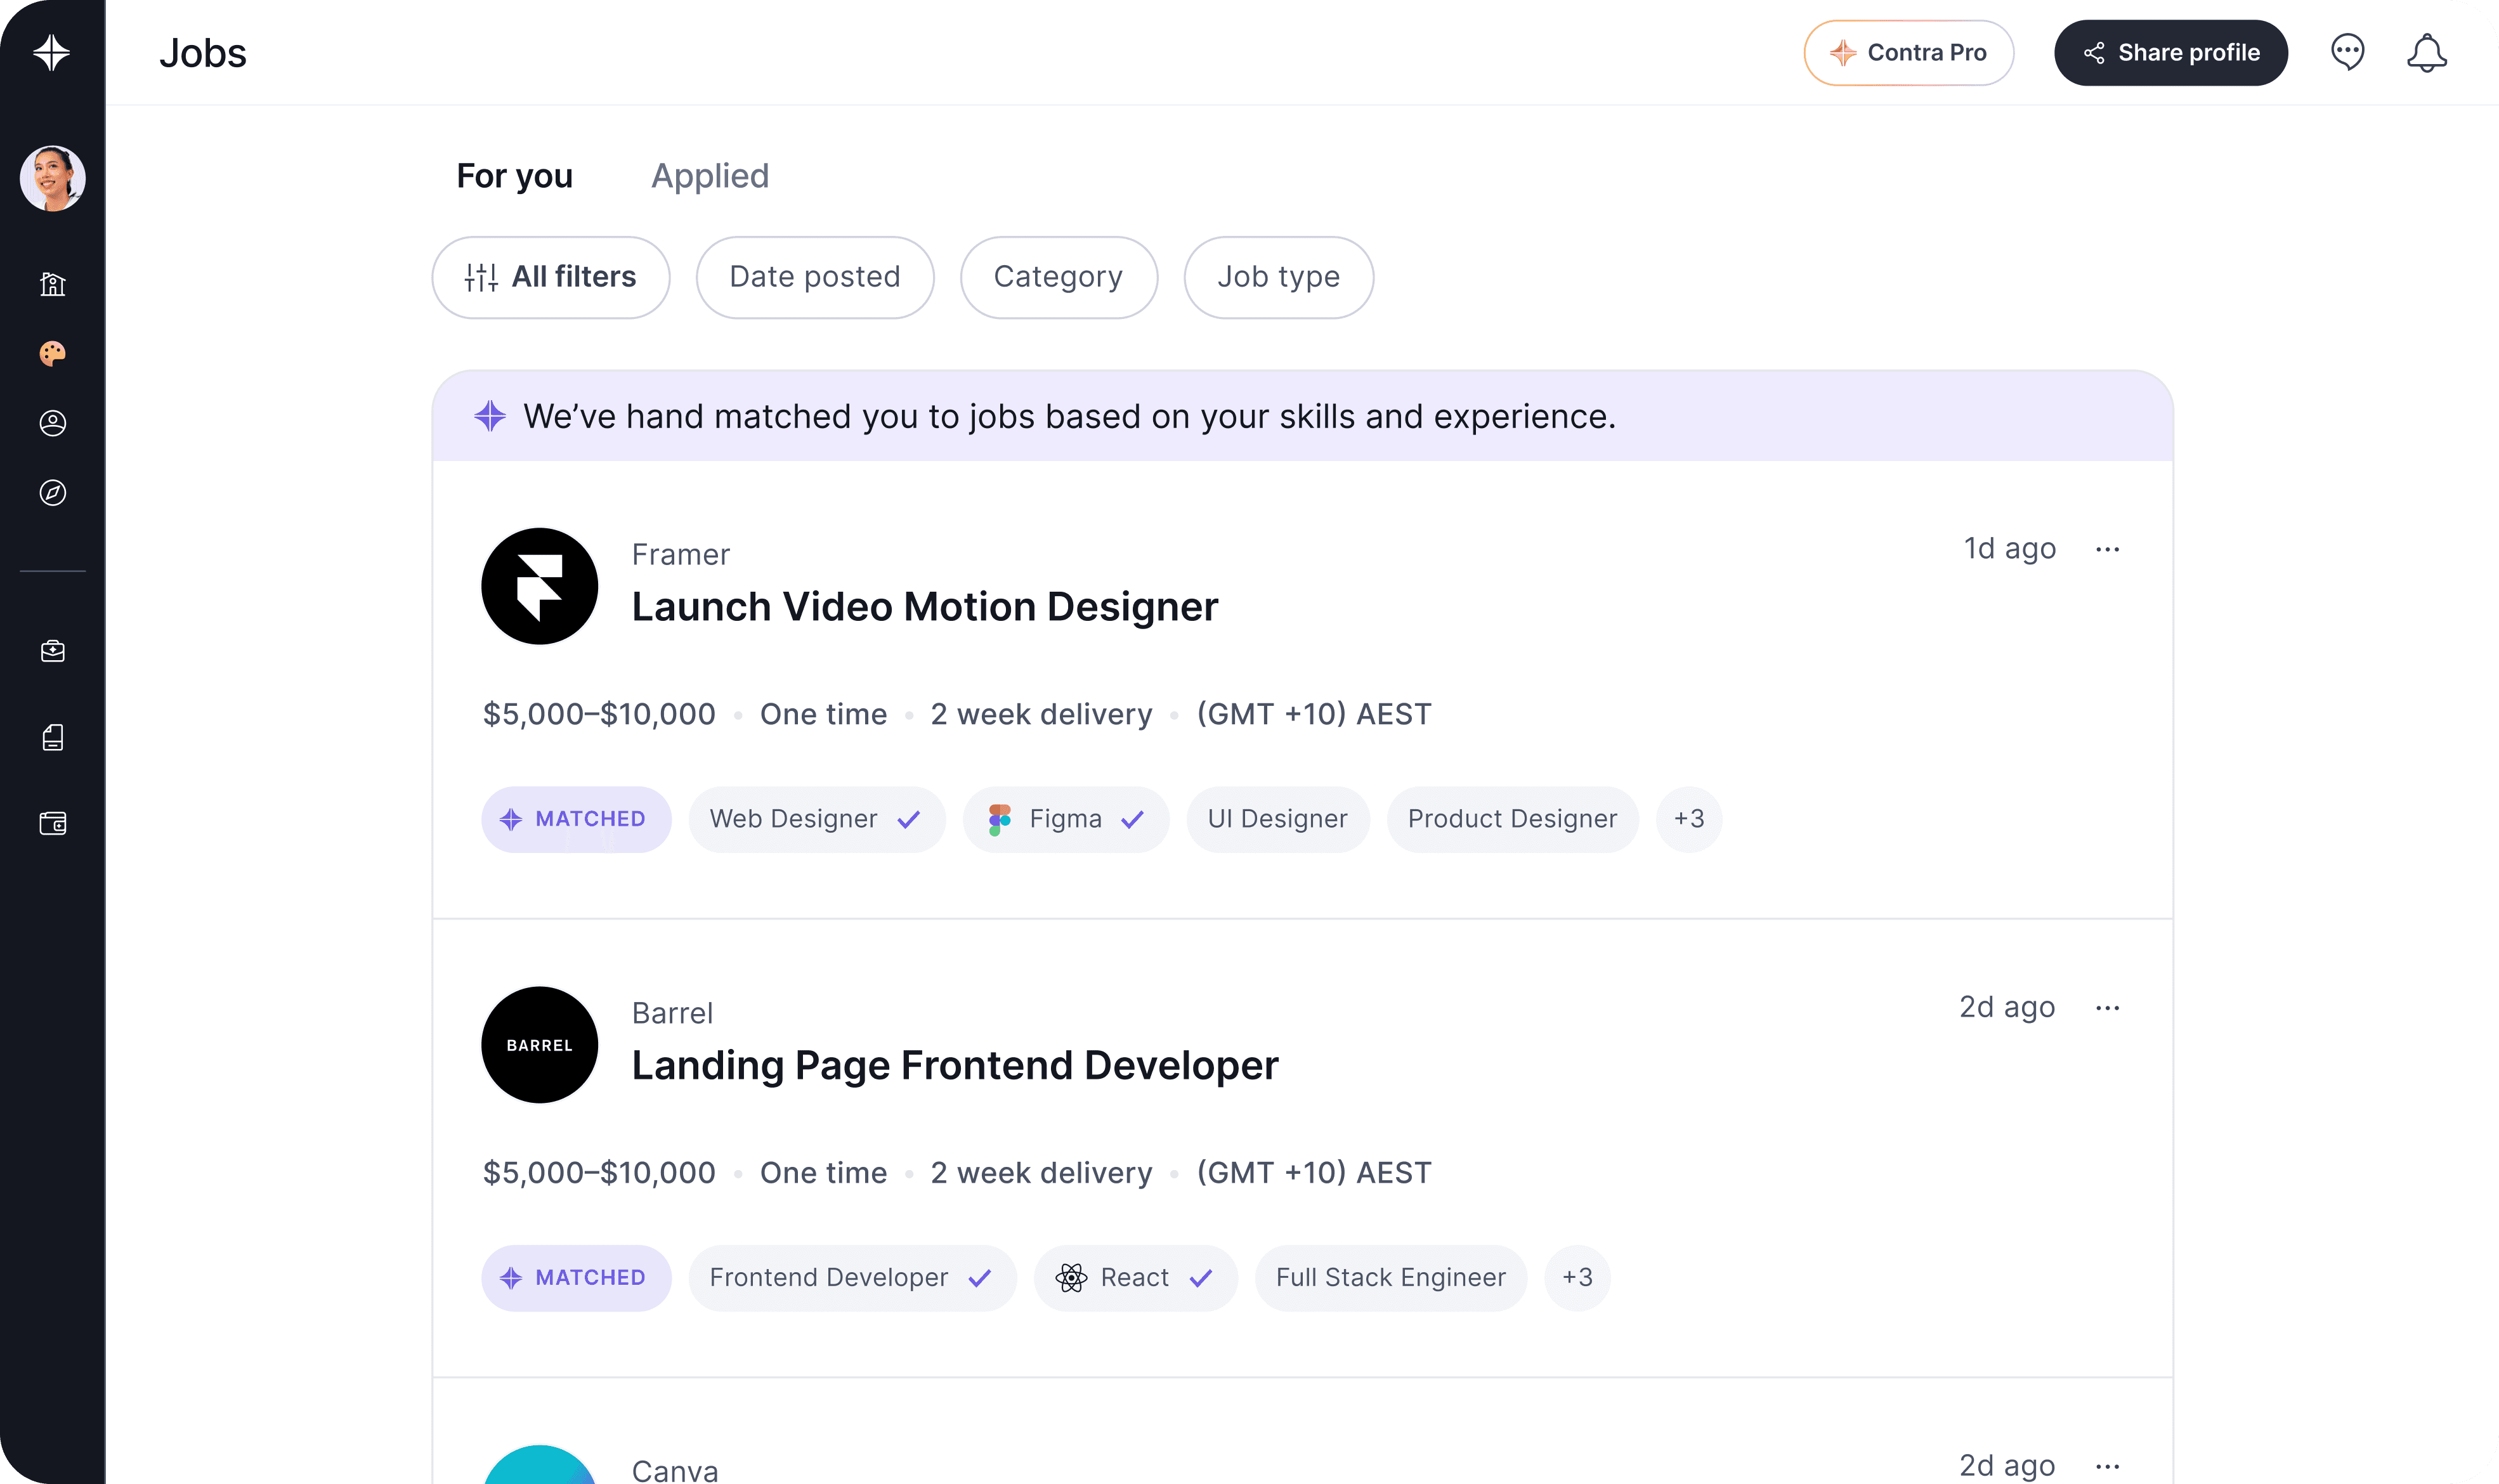Open the messages chat bubble icon
The width and height of the screenshot is (2499, 1484).
tap(2347, 52)
